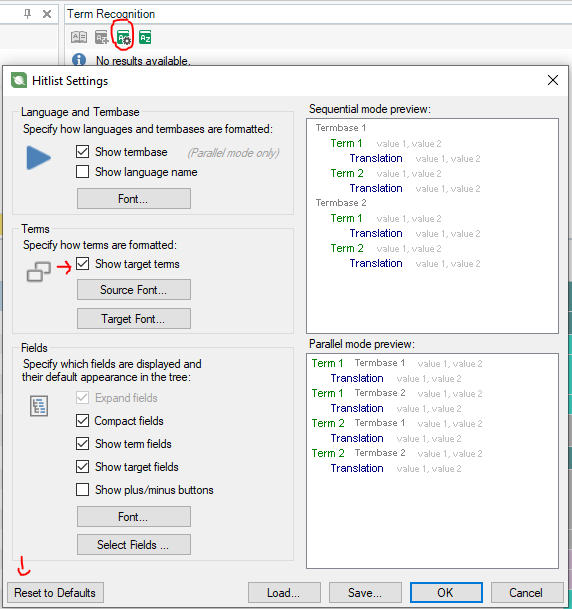
Task: Click the Hitlist Settings title icon
Action: click(x=19, y=80)
